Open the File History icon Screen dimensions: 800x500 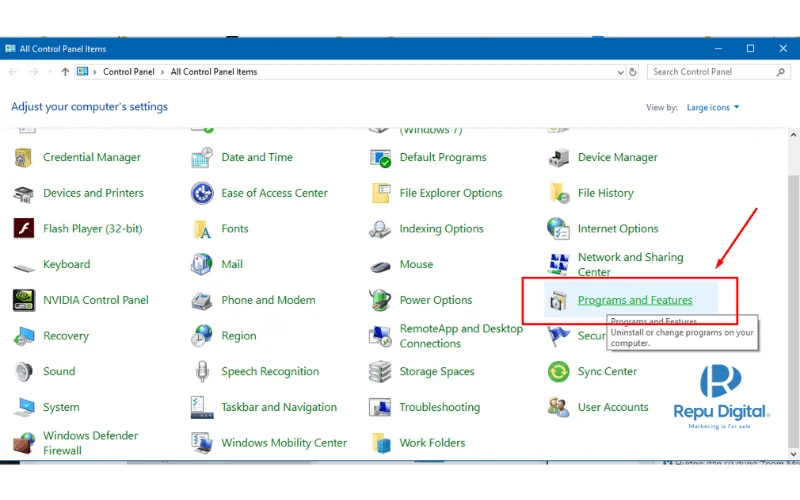[559, 193]
